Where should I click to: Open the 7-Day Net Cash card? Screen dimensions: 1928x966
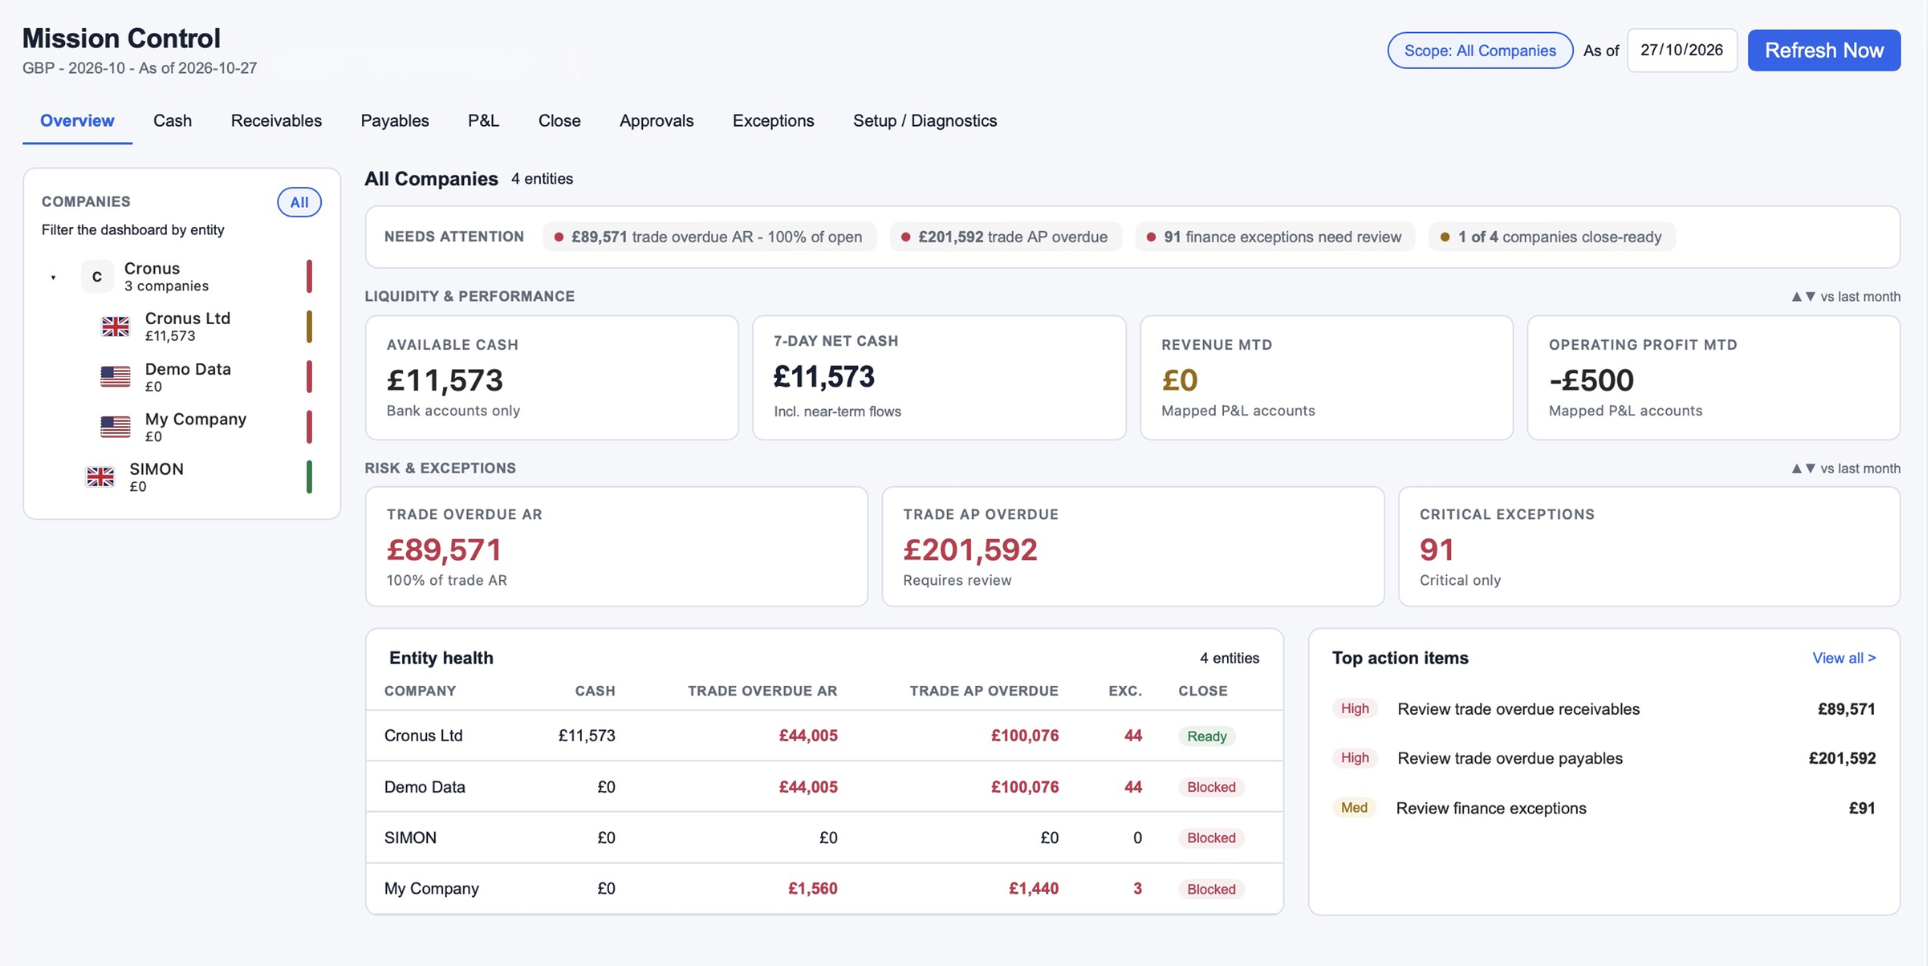pyautogui.click(x=939, y=378)
